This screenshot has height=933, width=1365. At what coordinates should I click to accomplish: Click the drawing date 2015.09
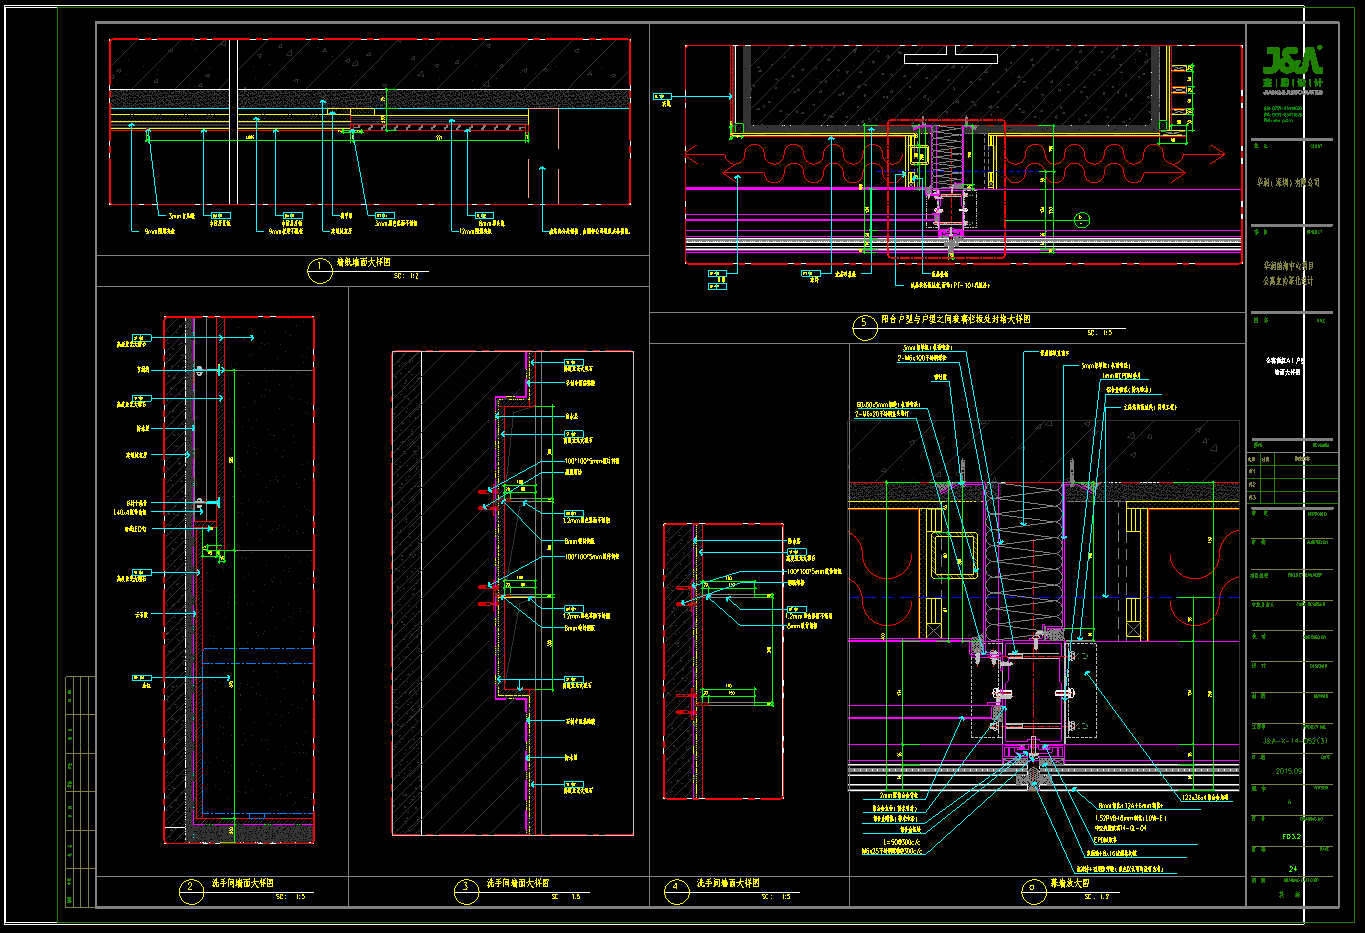click(x=1289, y=771)
